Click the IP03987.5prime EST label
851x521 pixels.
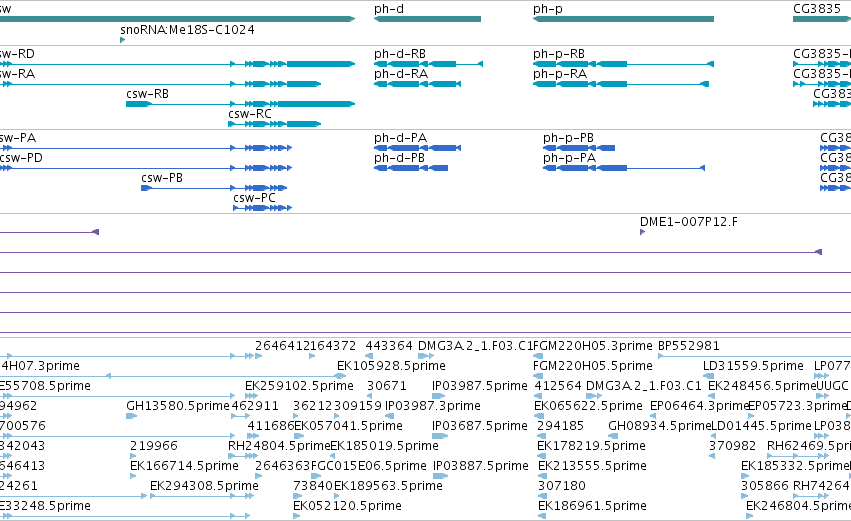(x=480, y=386)
